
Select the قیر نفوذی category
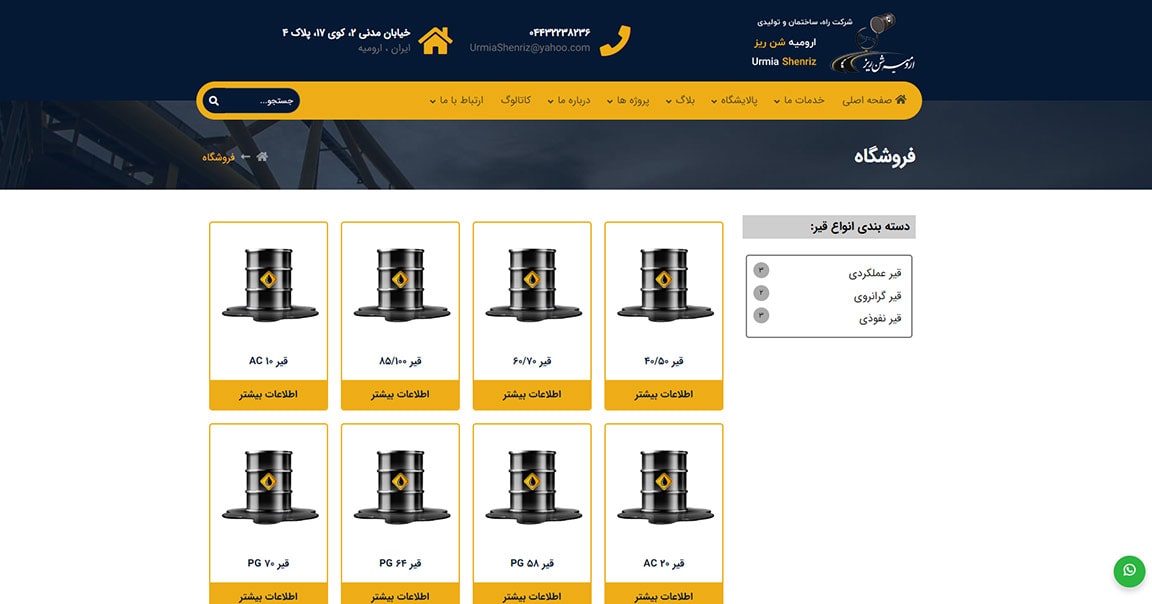click(x=879, y=319)
